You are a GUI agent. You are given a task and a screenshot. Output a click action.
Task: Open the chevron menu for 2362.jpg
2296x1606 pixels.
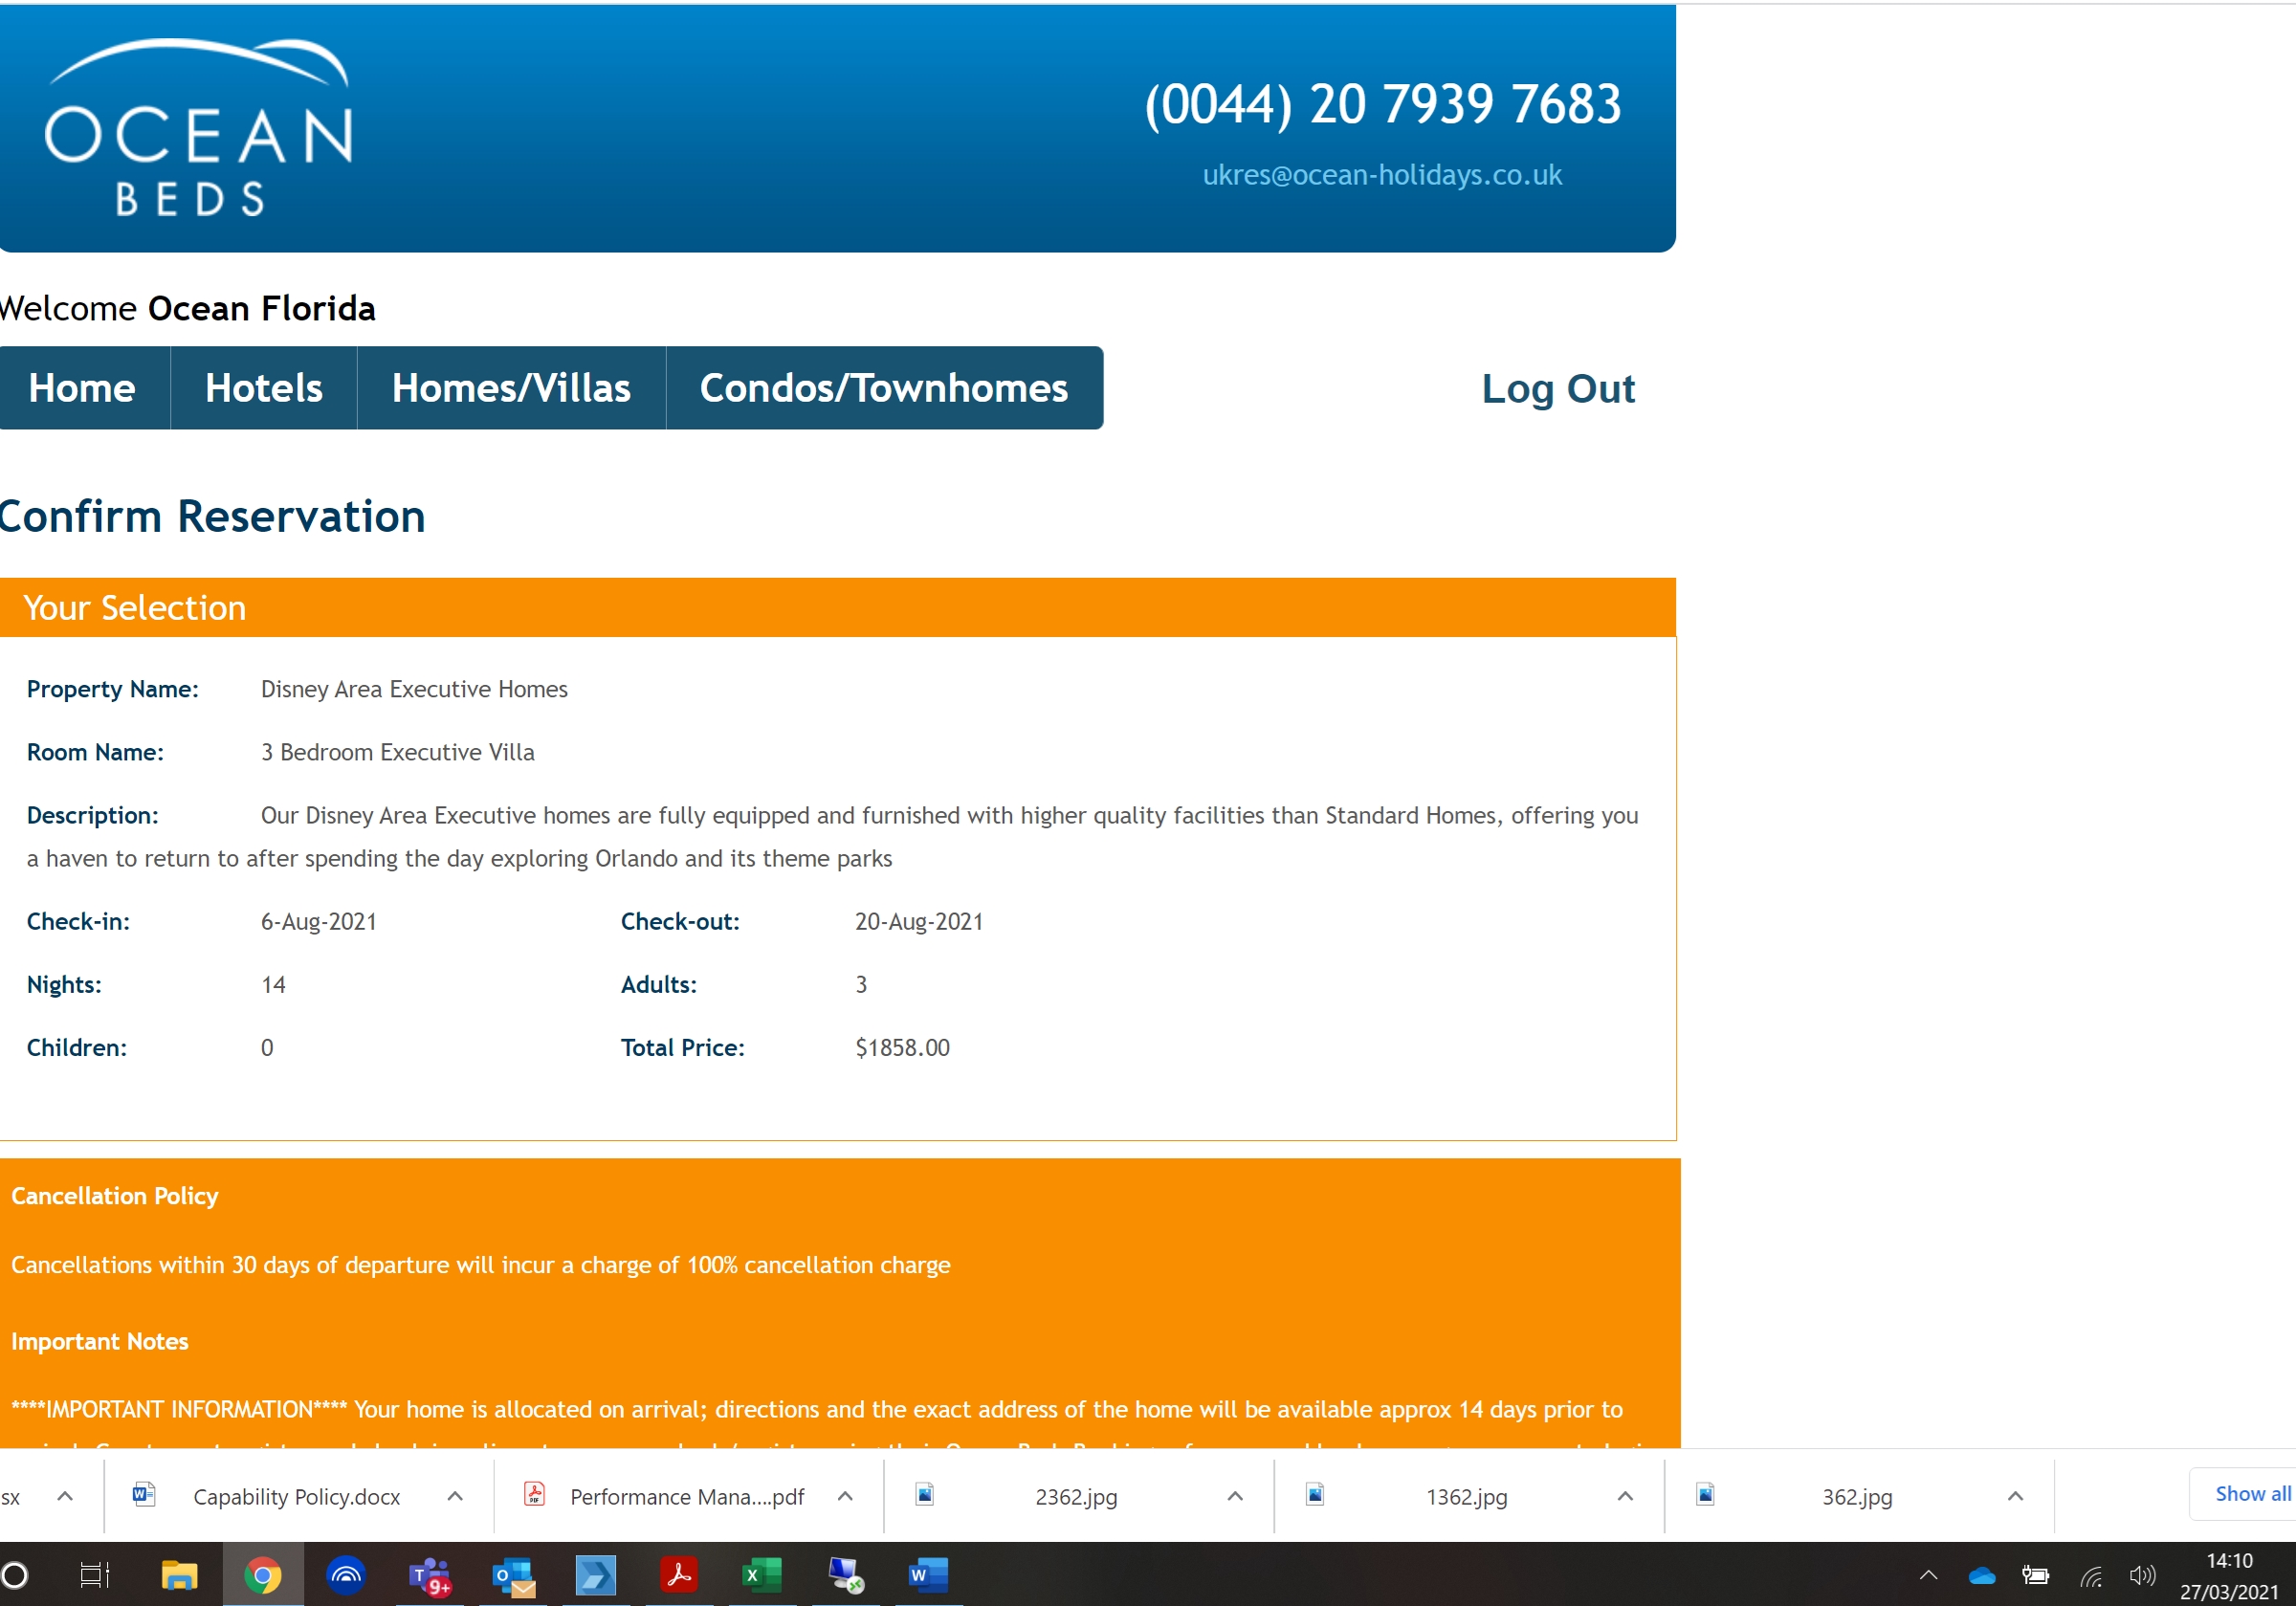click(x=1235, y=1496)
